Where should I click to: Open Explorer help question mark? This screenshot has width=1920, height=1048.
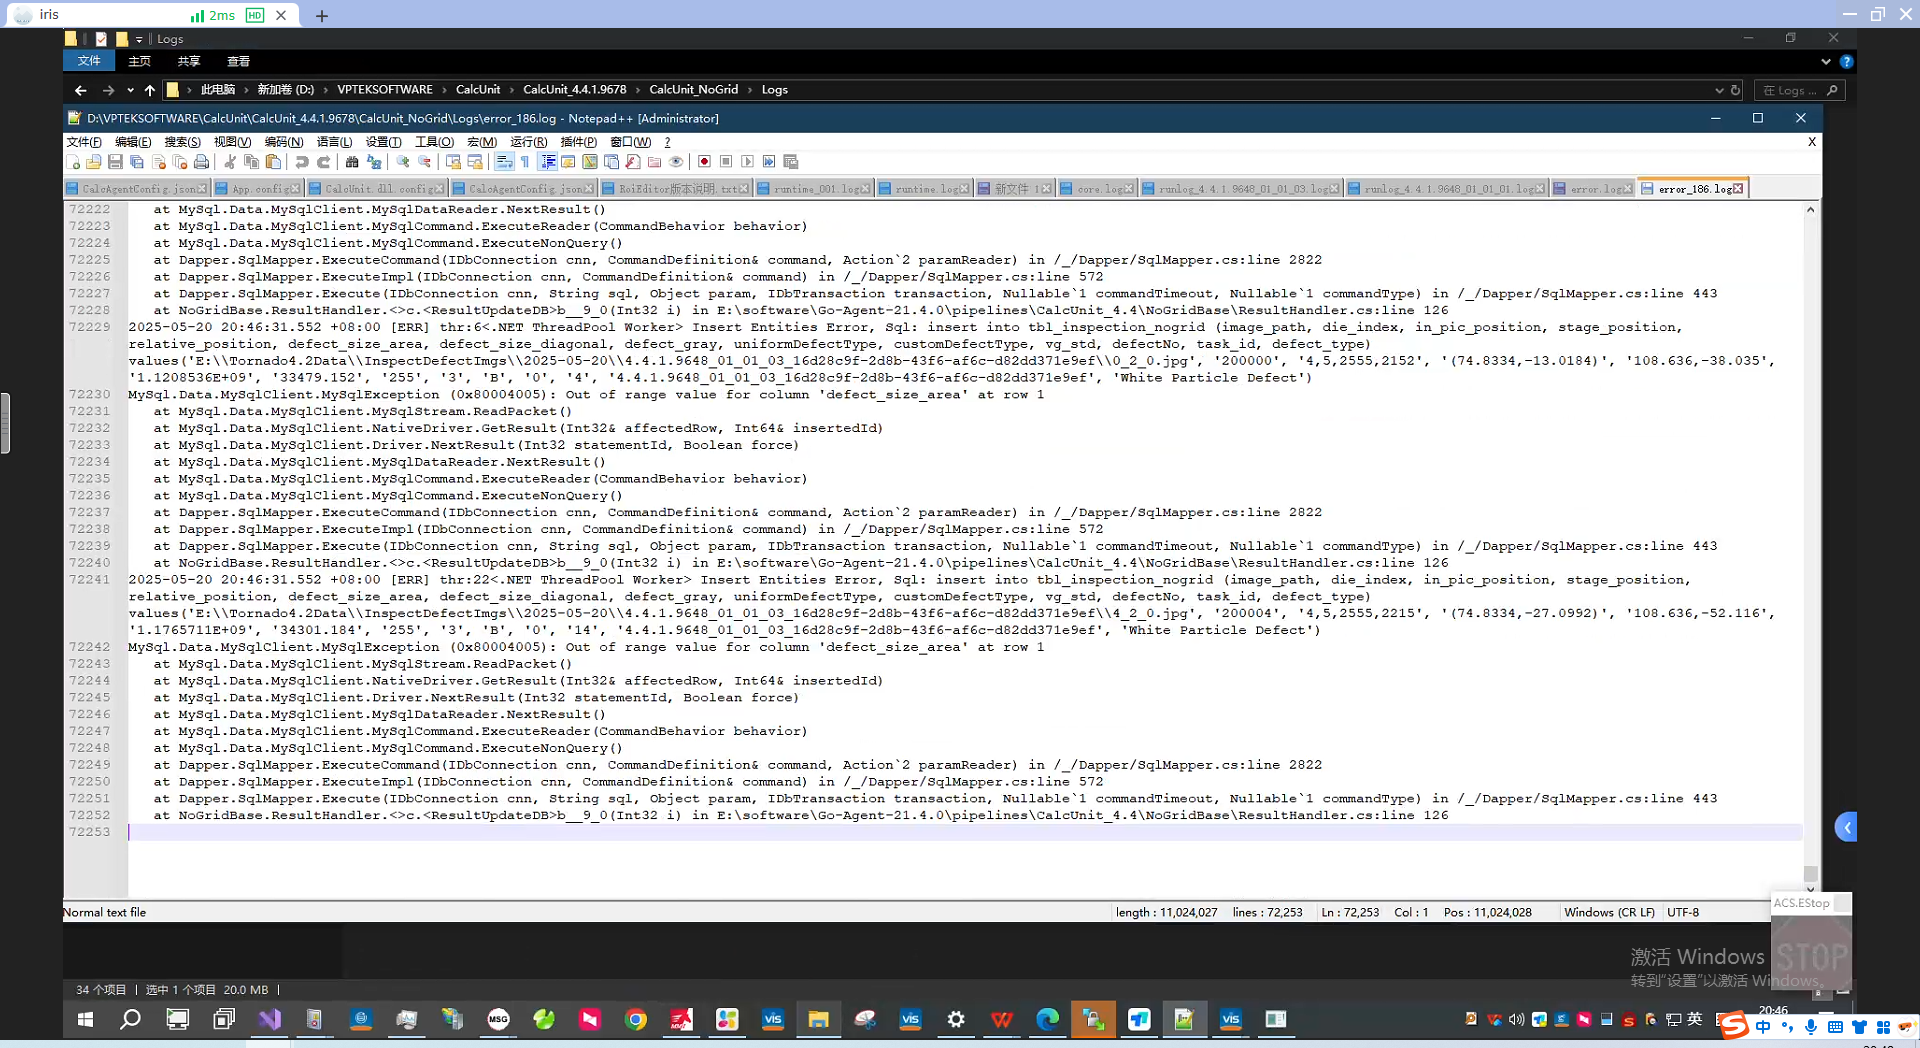click(1846, 61)
